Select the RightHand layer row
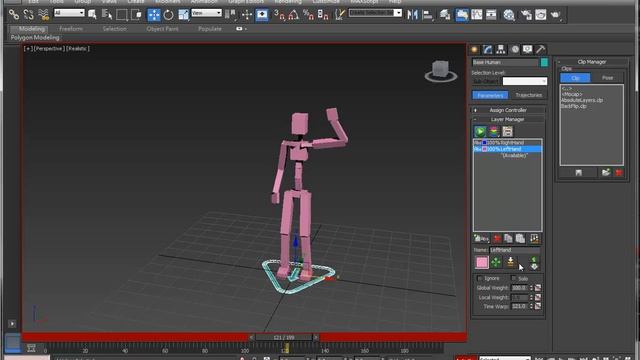Viewport: 640px width, 360px height. click(507, 142)
